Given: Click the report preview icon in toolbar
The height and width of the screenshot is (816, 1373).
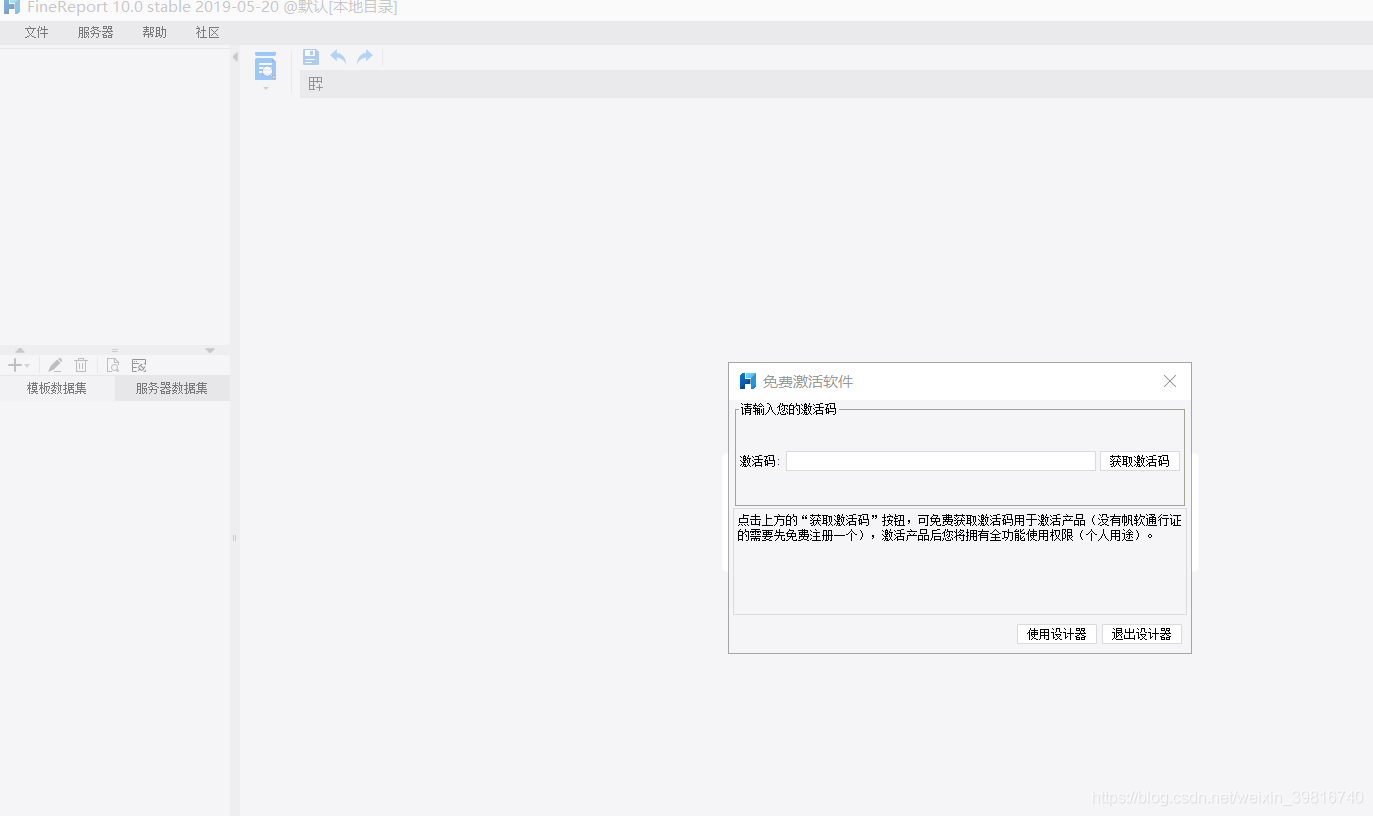Looking at the screenshot, I should pos(265,66).
